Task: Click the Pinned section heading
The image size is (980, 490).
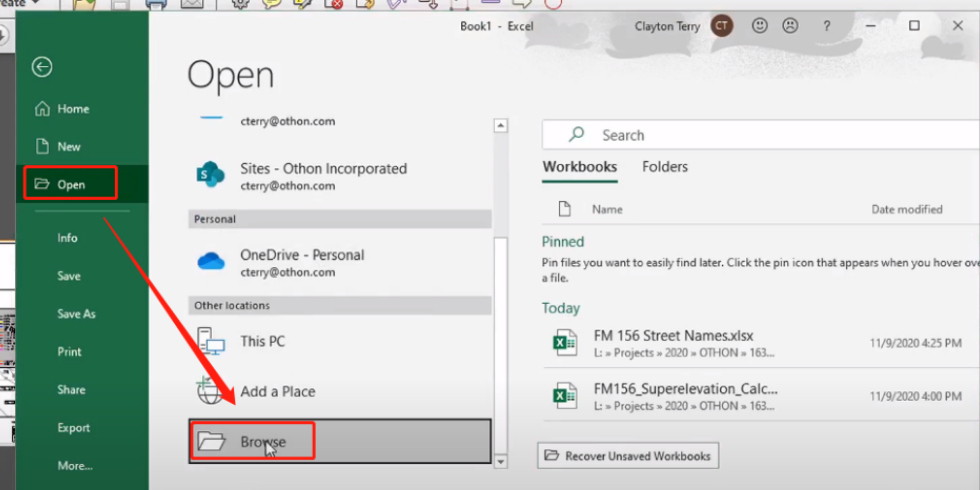Action: [x=563, y=242]
